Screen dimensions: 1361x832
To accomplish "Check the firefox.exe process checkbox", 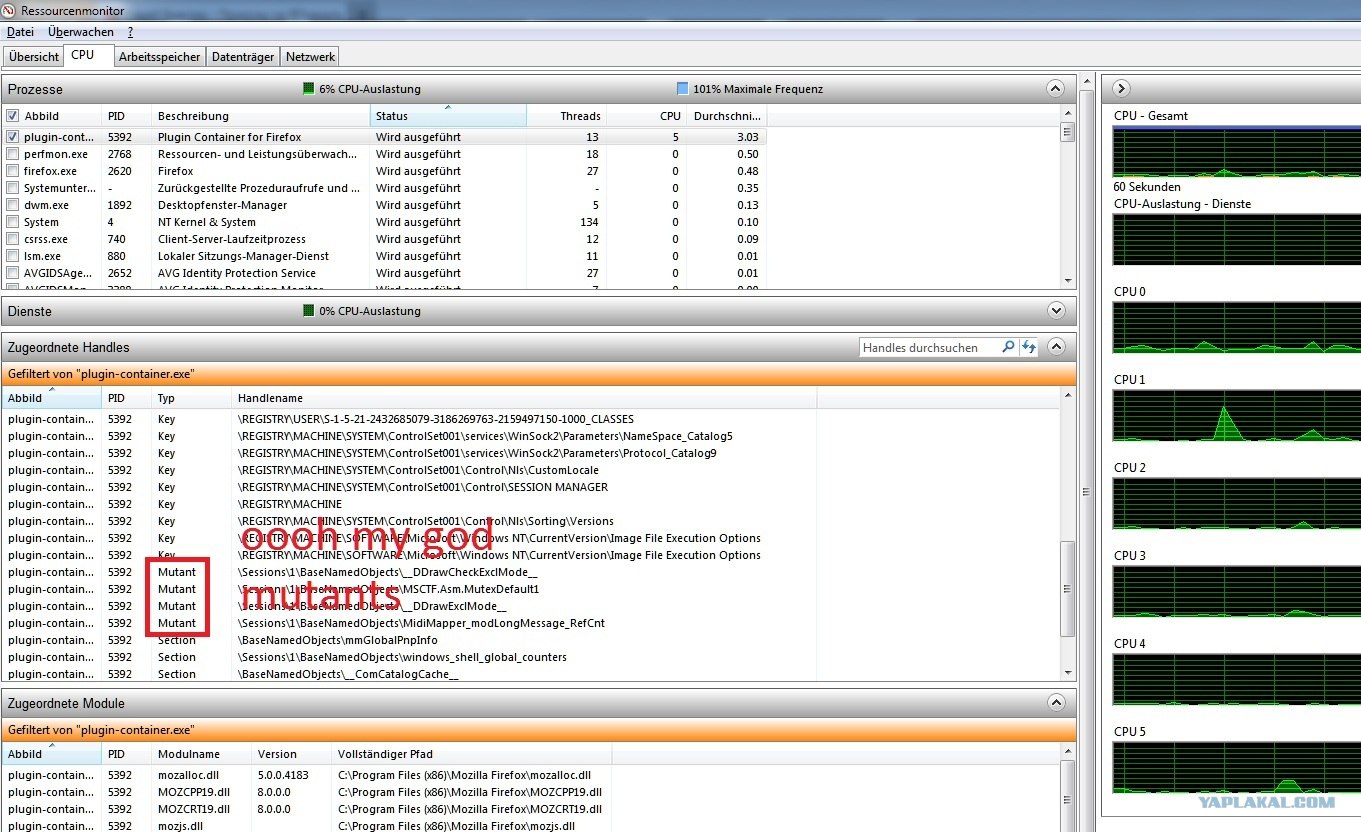I will [x=12, y=171].
